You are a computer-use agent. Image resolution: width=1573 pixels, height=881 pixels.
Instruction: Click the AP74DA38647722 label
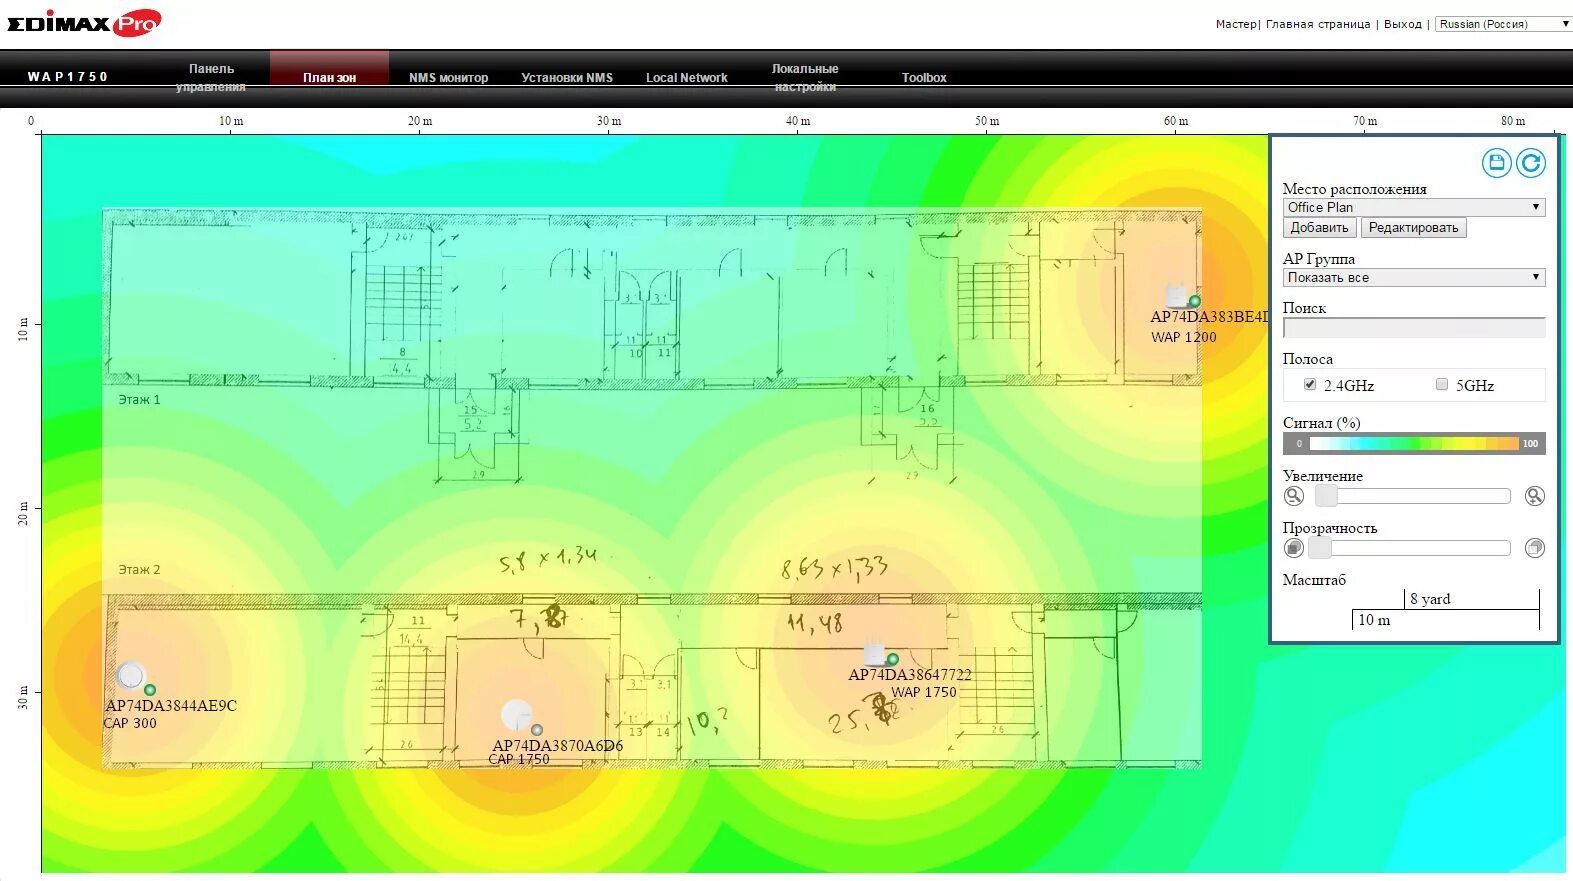pyautogui.click(x=910, y=675)
